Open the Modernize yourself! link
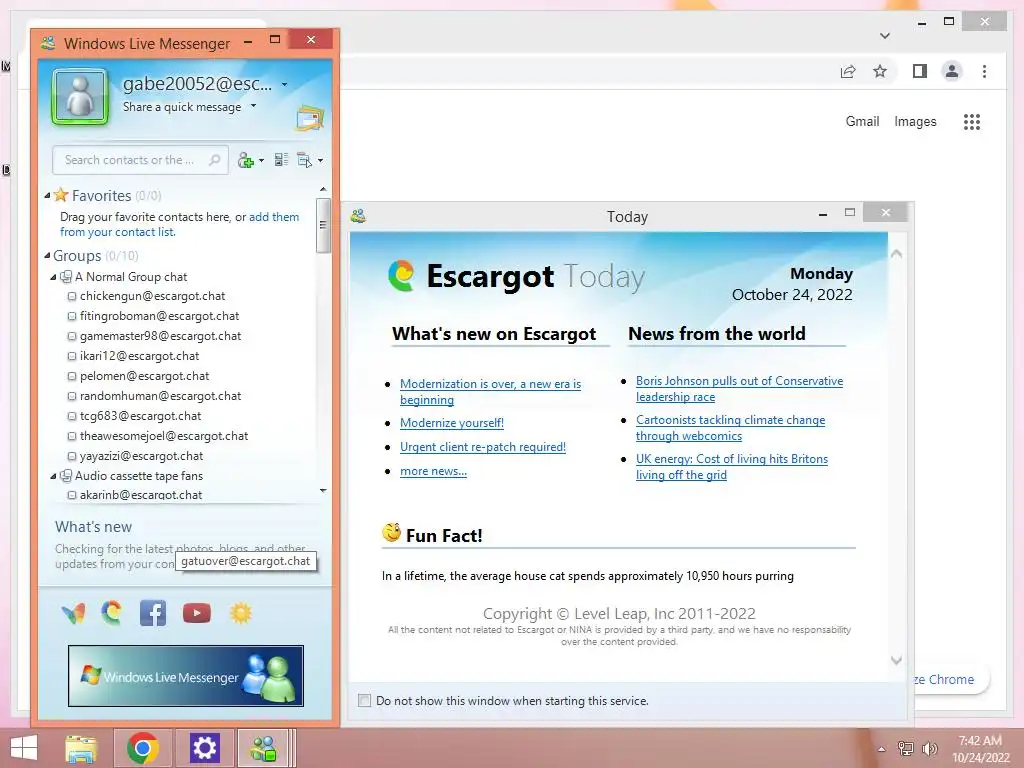This screenshot has height=768, width=1024. 452,423
